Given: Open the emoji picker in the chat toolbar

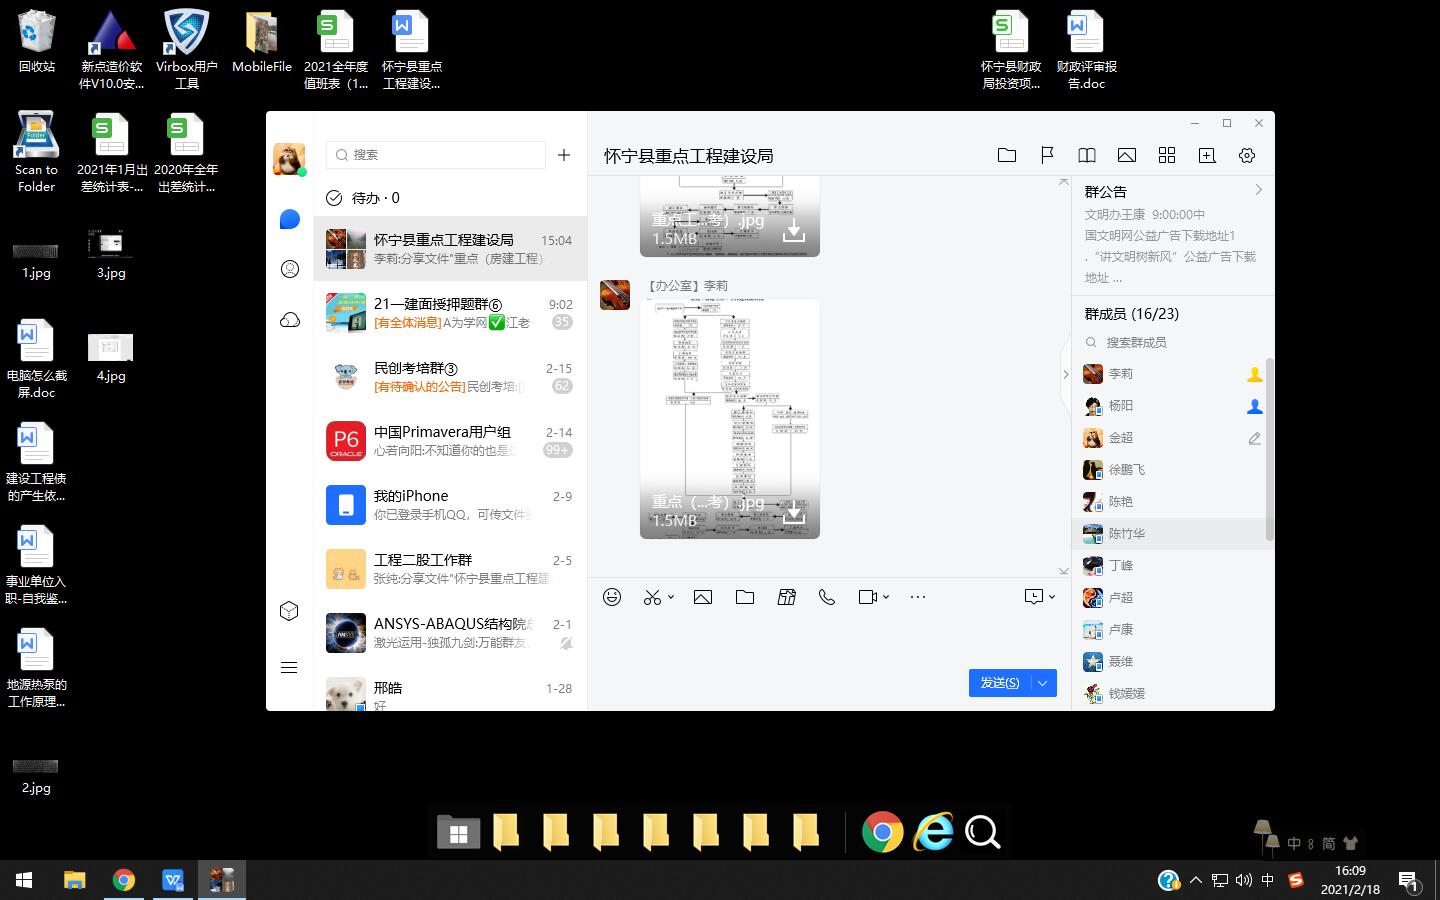Looking at the screenshot, I should pos(611,596).
